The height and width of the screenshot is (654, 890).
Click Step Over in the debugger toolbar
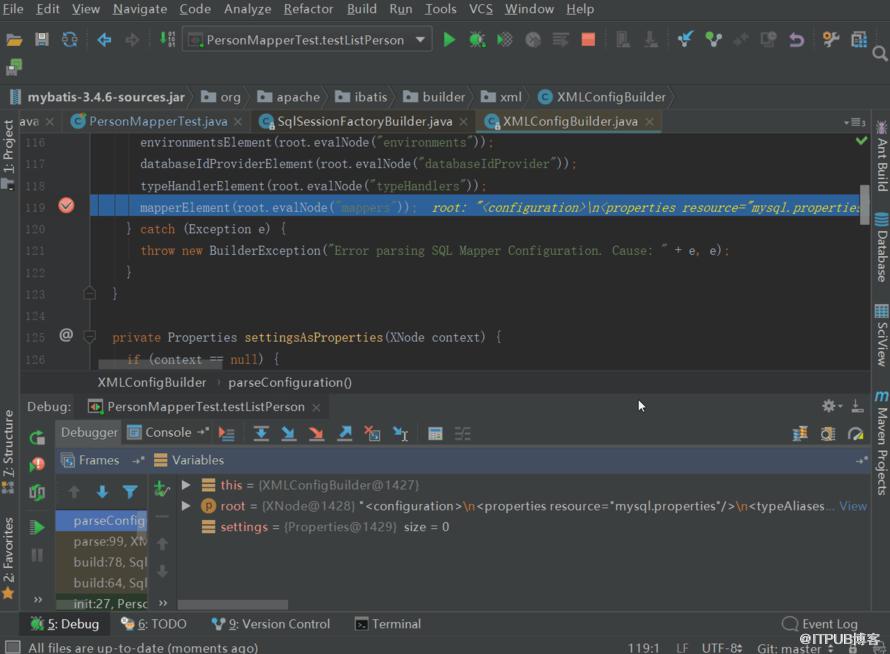[261, 434]
